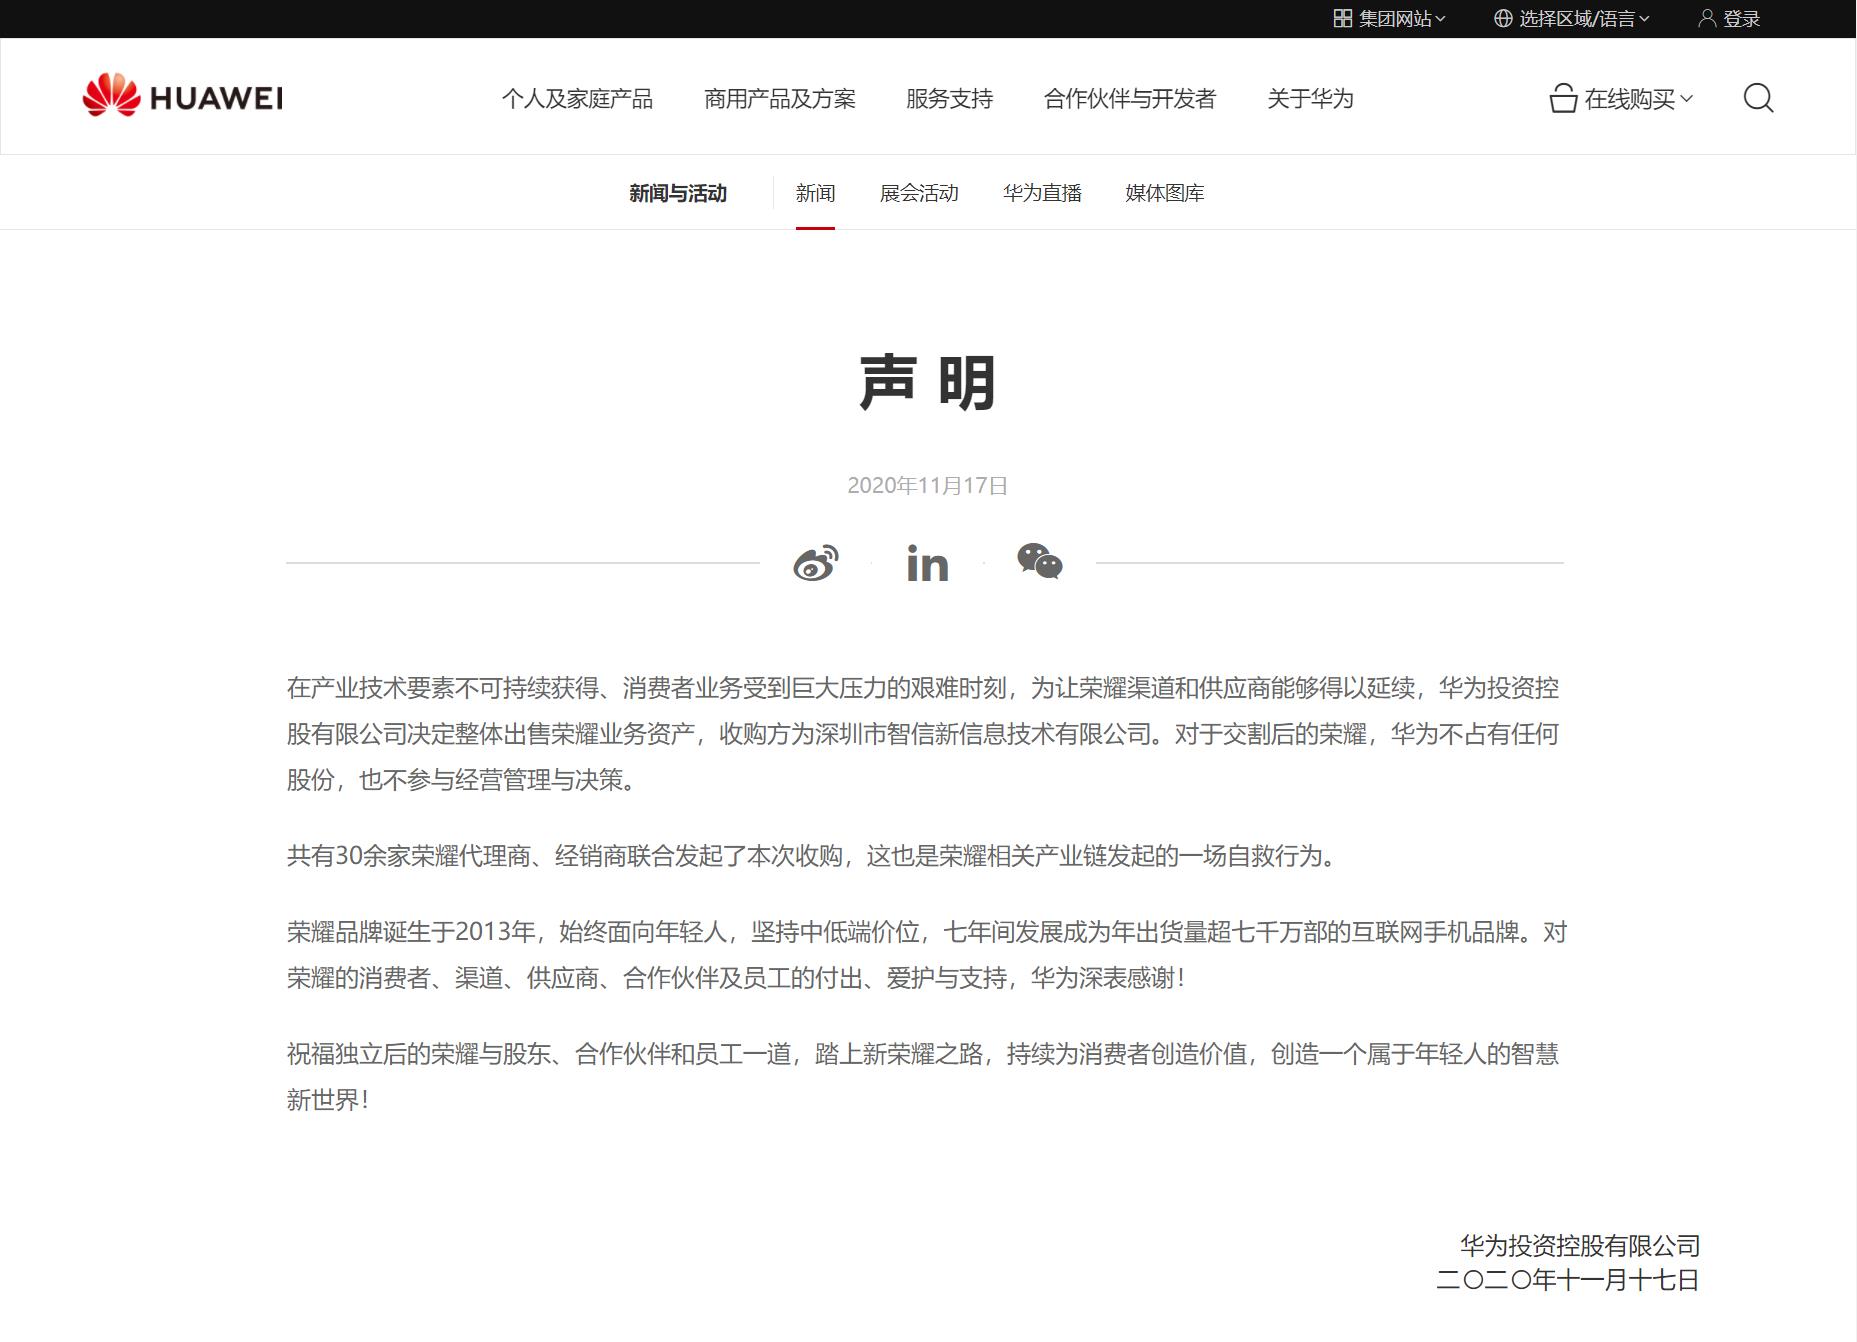The width and height of the screenshot is (1857, 1342).
Task: Click the date 2020年11月17日
Action: coord(927,485)
